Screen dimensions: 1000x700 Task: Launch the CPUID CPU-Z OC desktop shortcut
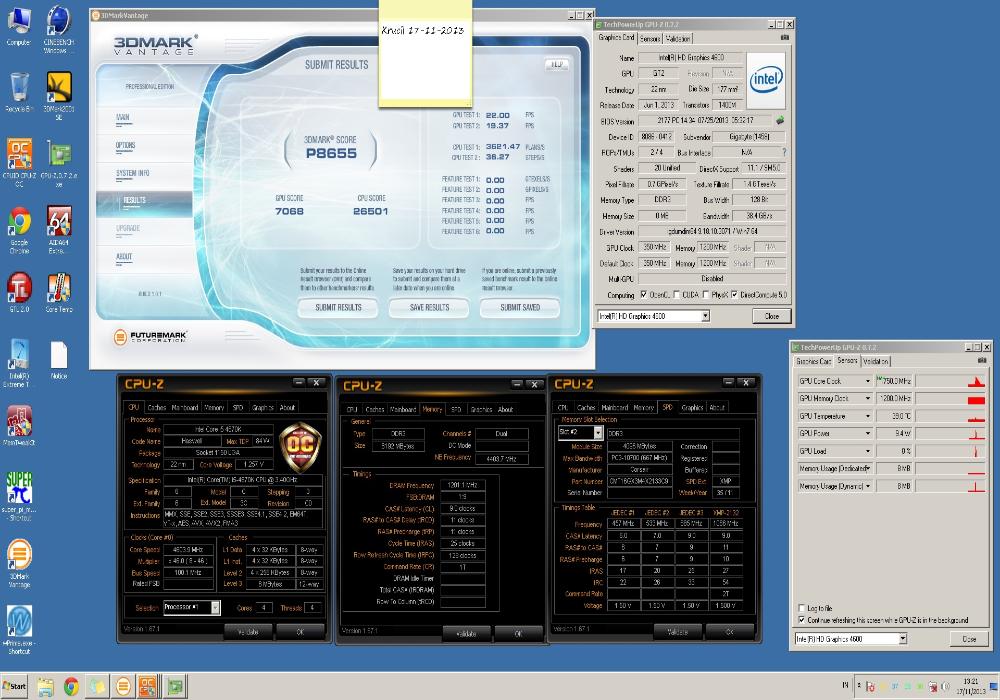click(18, 163)
